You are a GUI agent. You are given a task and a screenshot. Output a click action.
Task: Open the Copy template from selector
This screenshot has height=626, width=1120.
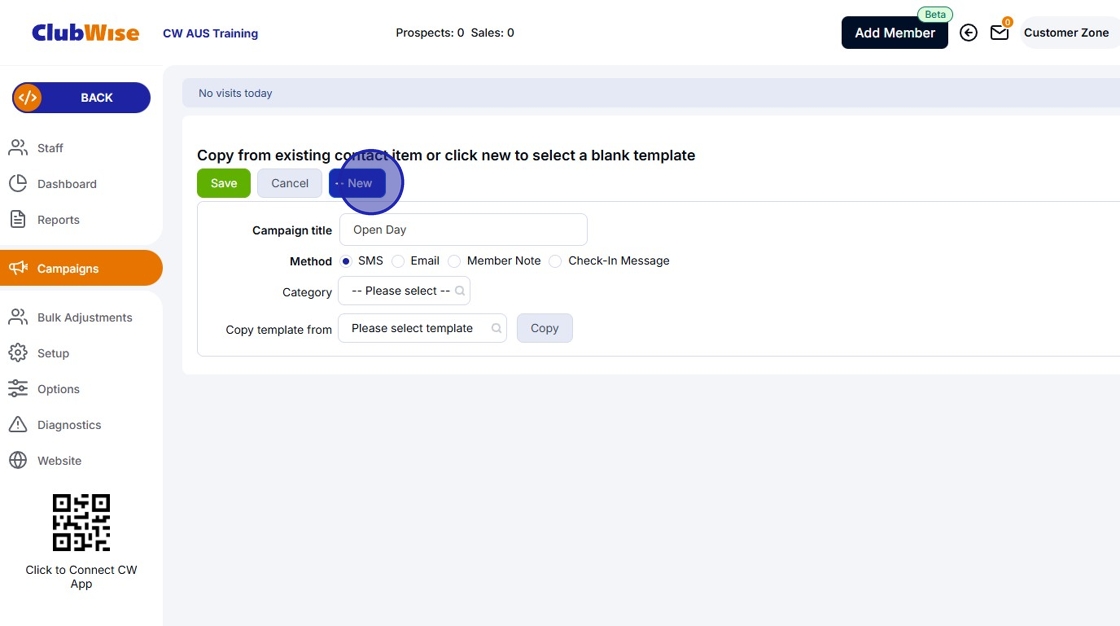[x=422, y=327]
